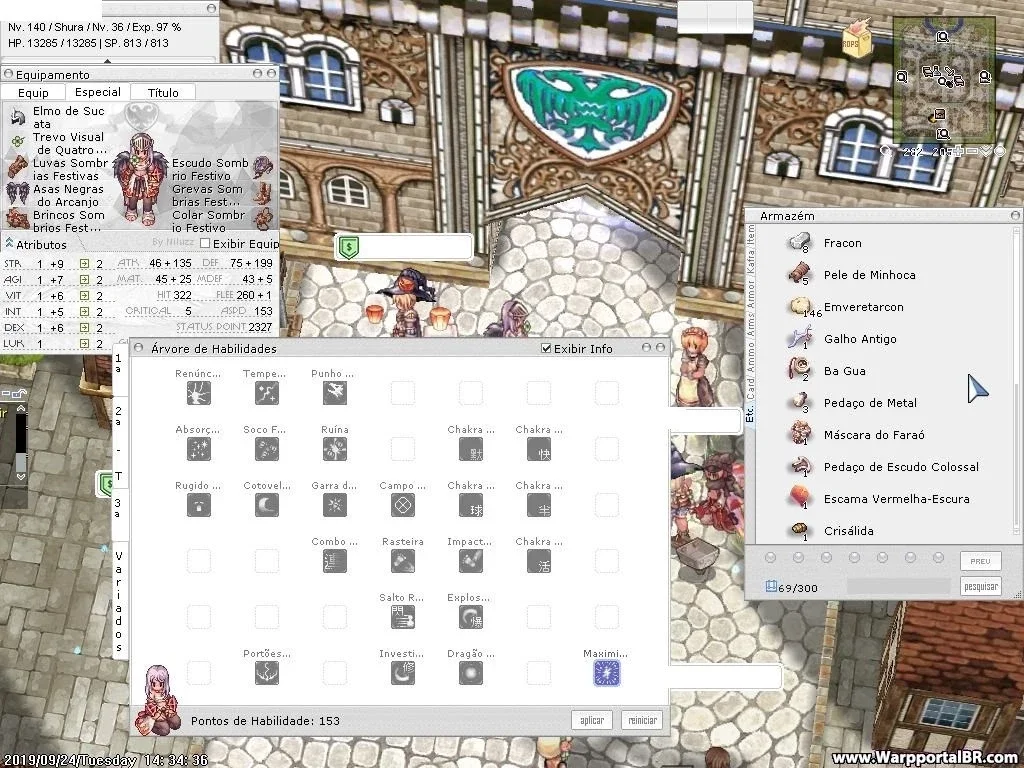Select the Ruína skill icon
This screenshot has height=768, width=1024.
pos(334,449)
